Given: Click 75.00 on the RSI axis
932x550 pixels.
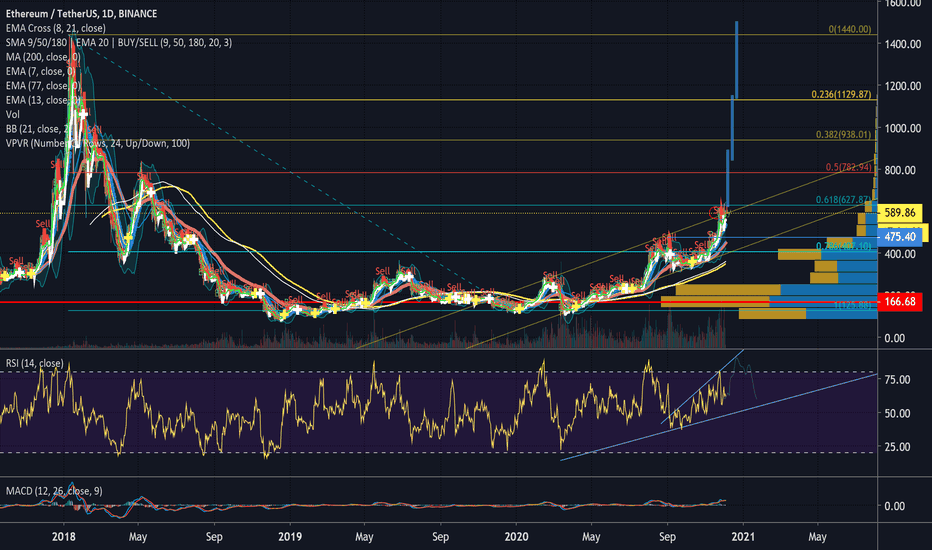Looking at the screenshot, I should click(x=897, y=379).
